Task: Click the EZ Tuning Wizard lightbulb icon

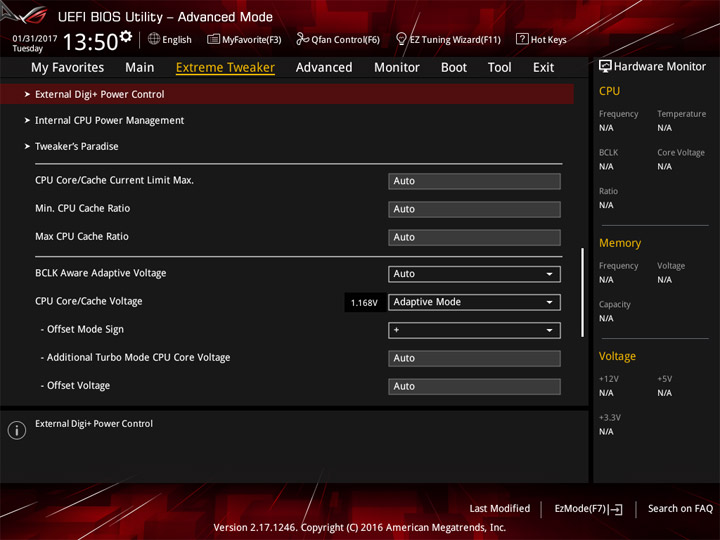Action: click(x=401, y=39)
